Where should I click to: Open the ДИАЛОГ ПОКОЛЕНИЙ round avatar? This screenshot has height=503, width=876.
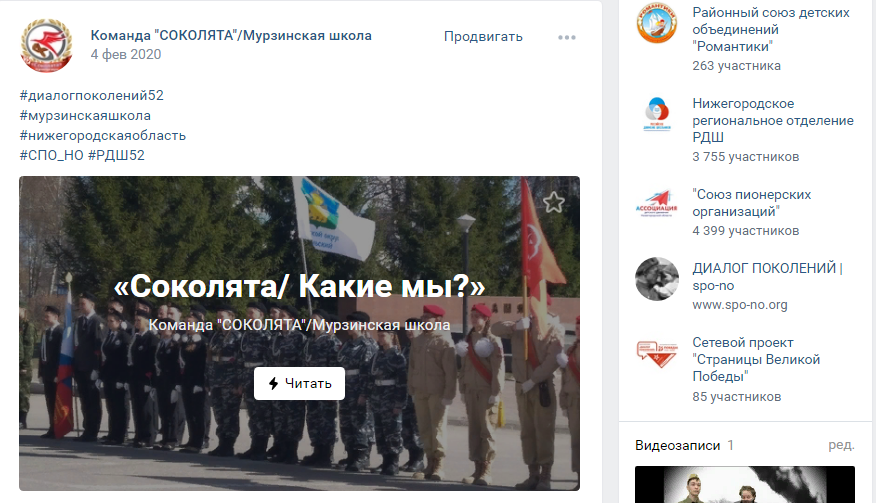click(657, 278)
